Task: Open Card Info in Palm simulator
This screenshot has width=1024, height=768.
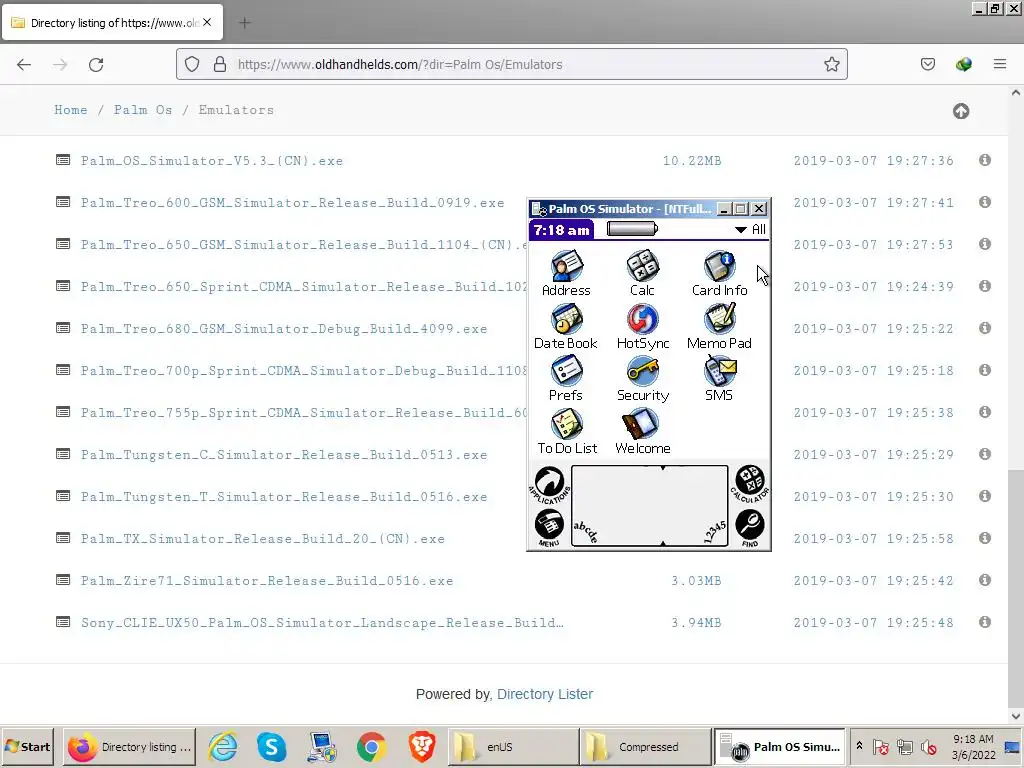Action: 719,274
